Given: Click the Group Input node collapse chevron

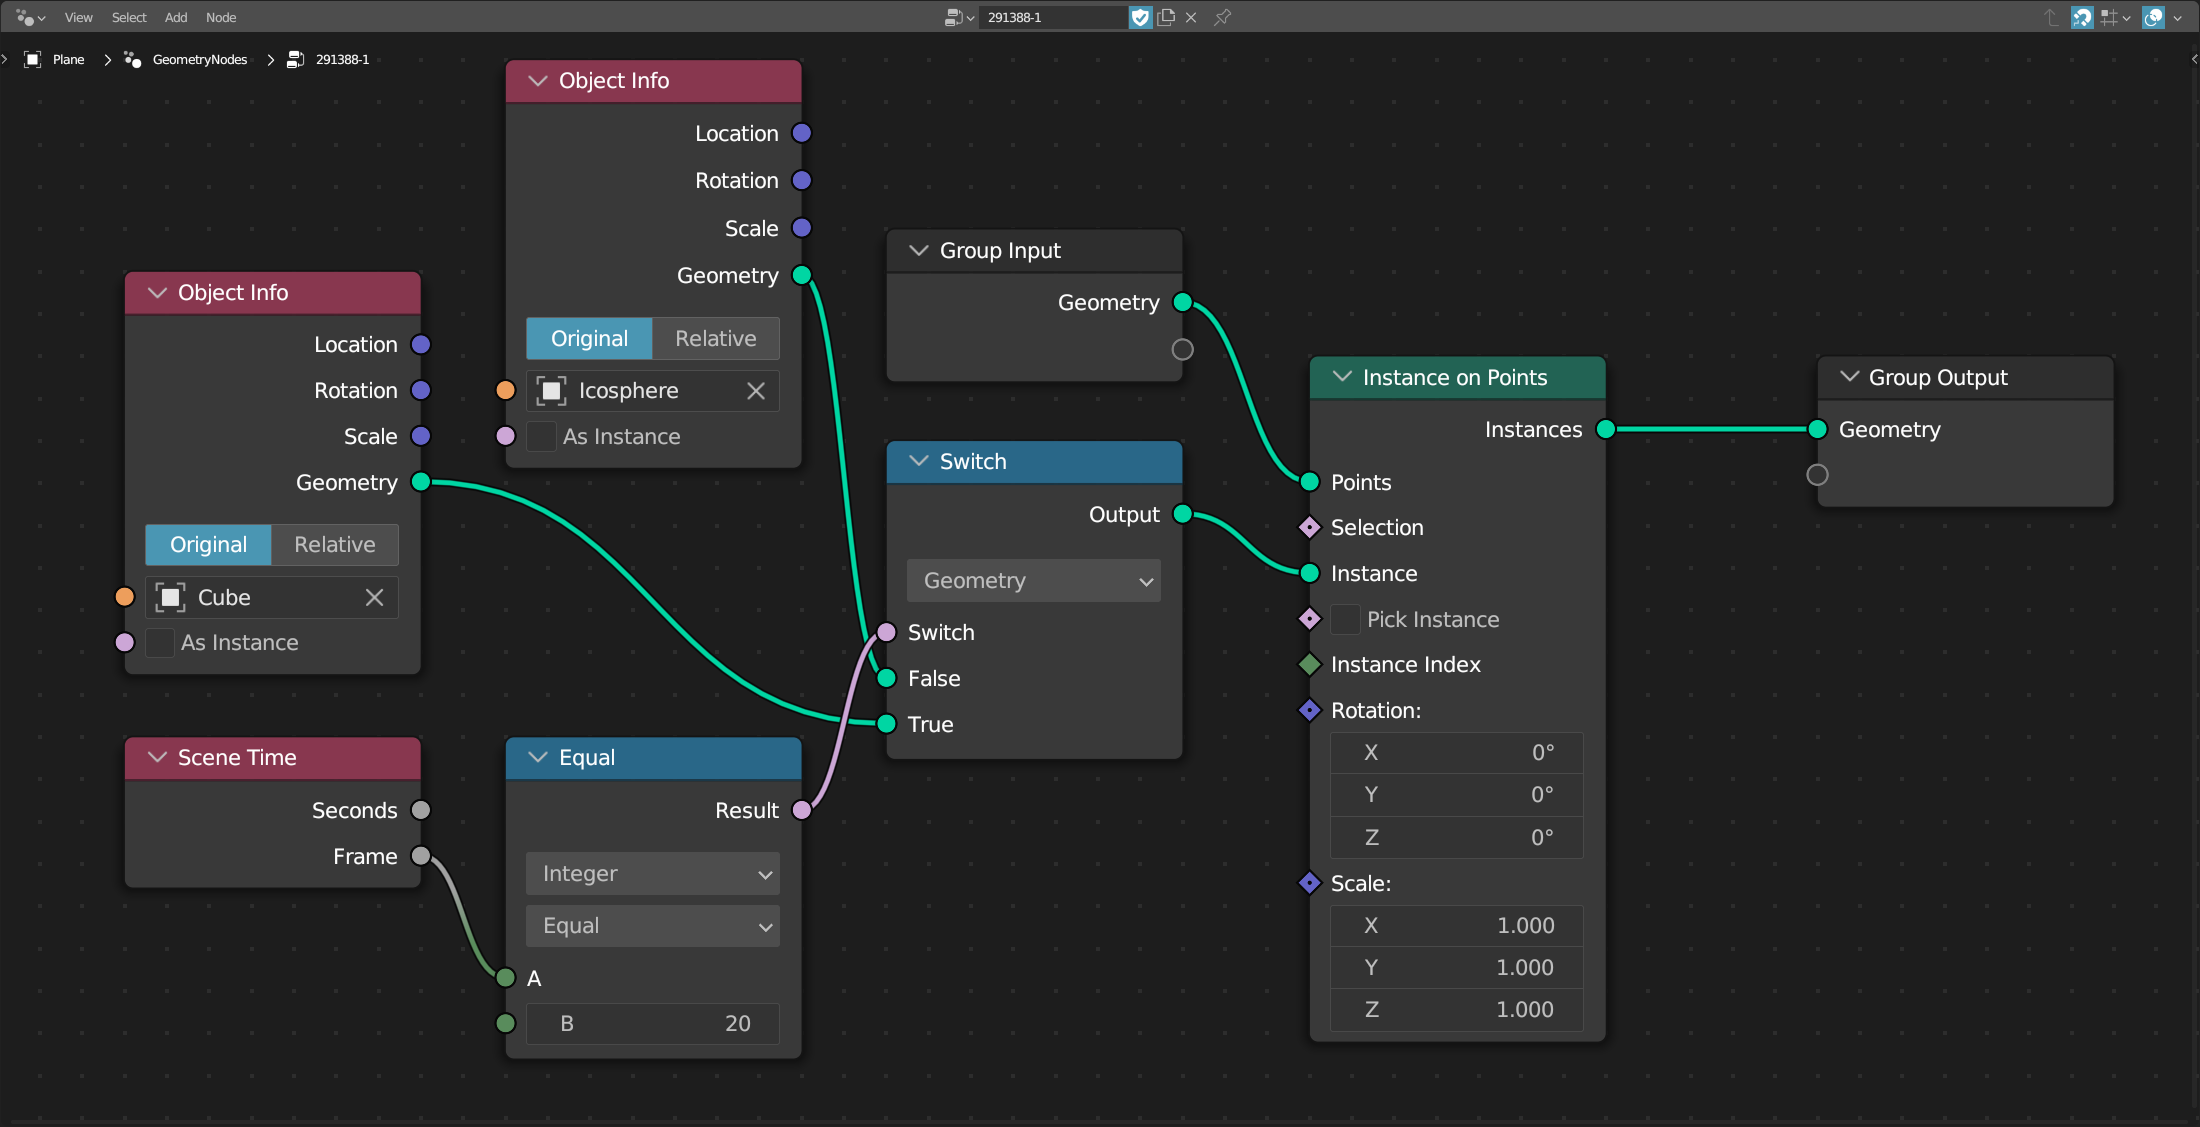Looking at the screenshot, I should (920, 249).
